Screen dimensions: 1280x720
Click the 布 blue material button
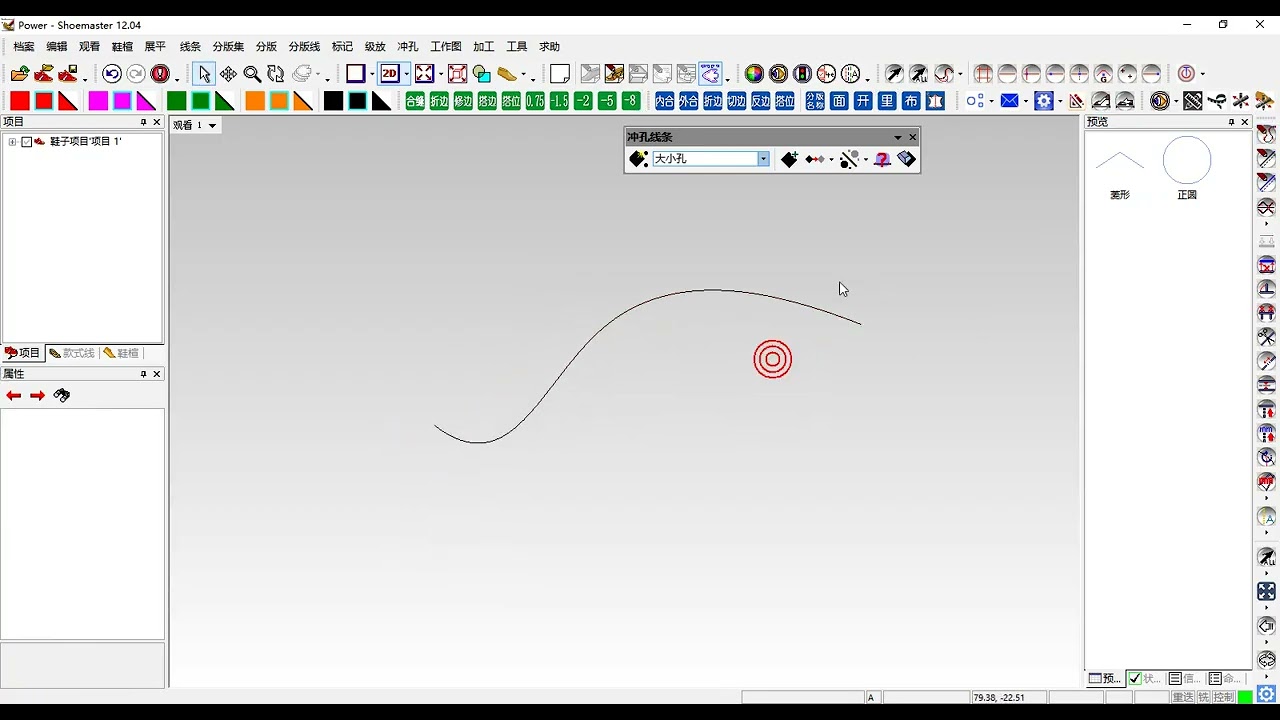coord(911,101)
